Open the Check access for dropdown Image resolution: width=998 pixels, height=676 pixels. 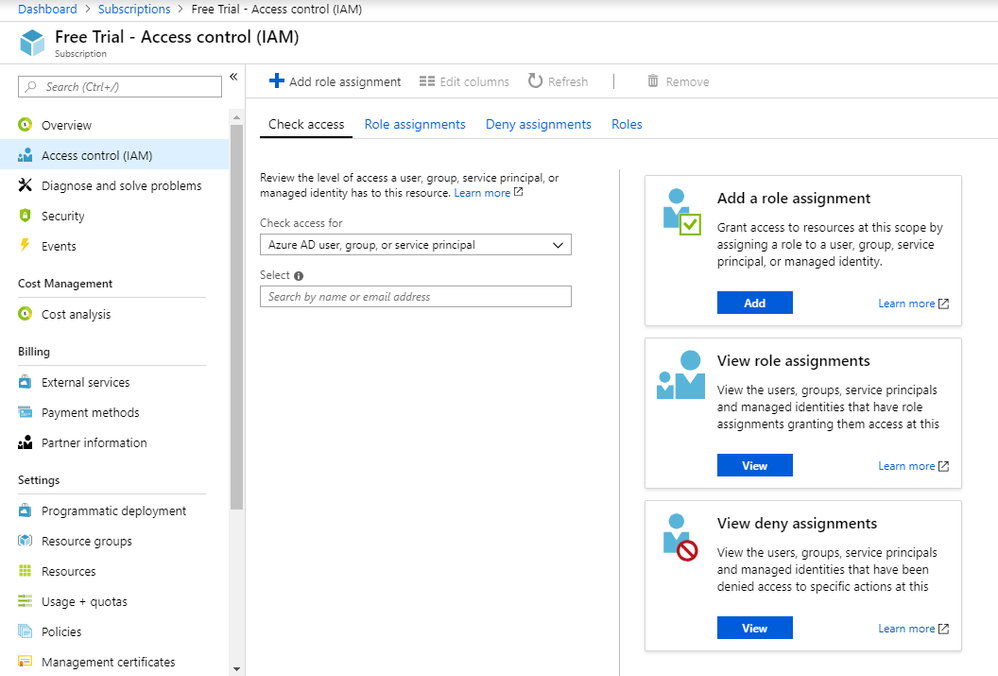(x=415, y=245)
